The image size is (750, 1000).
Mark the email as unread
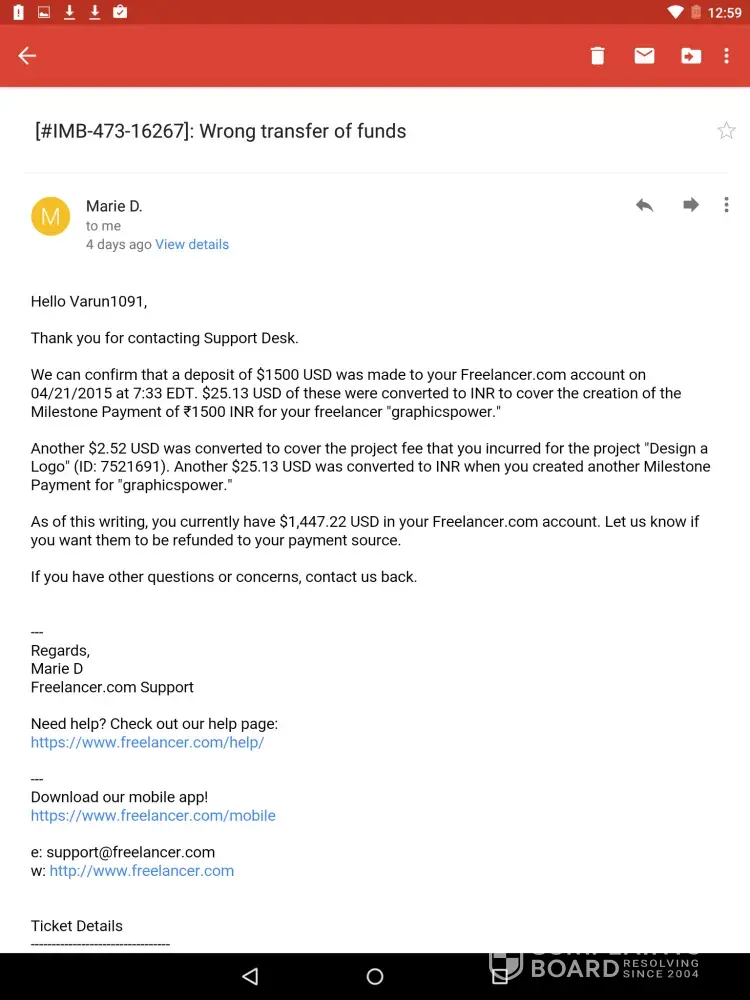[644, 56]
